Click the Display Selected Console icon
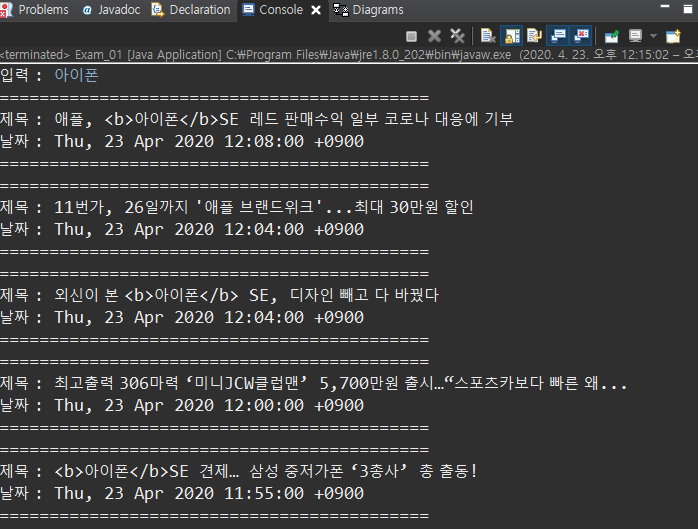Viewport: 698px width, 529px height. coord(635,36)
